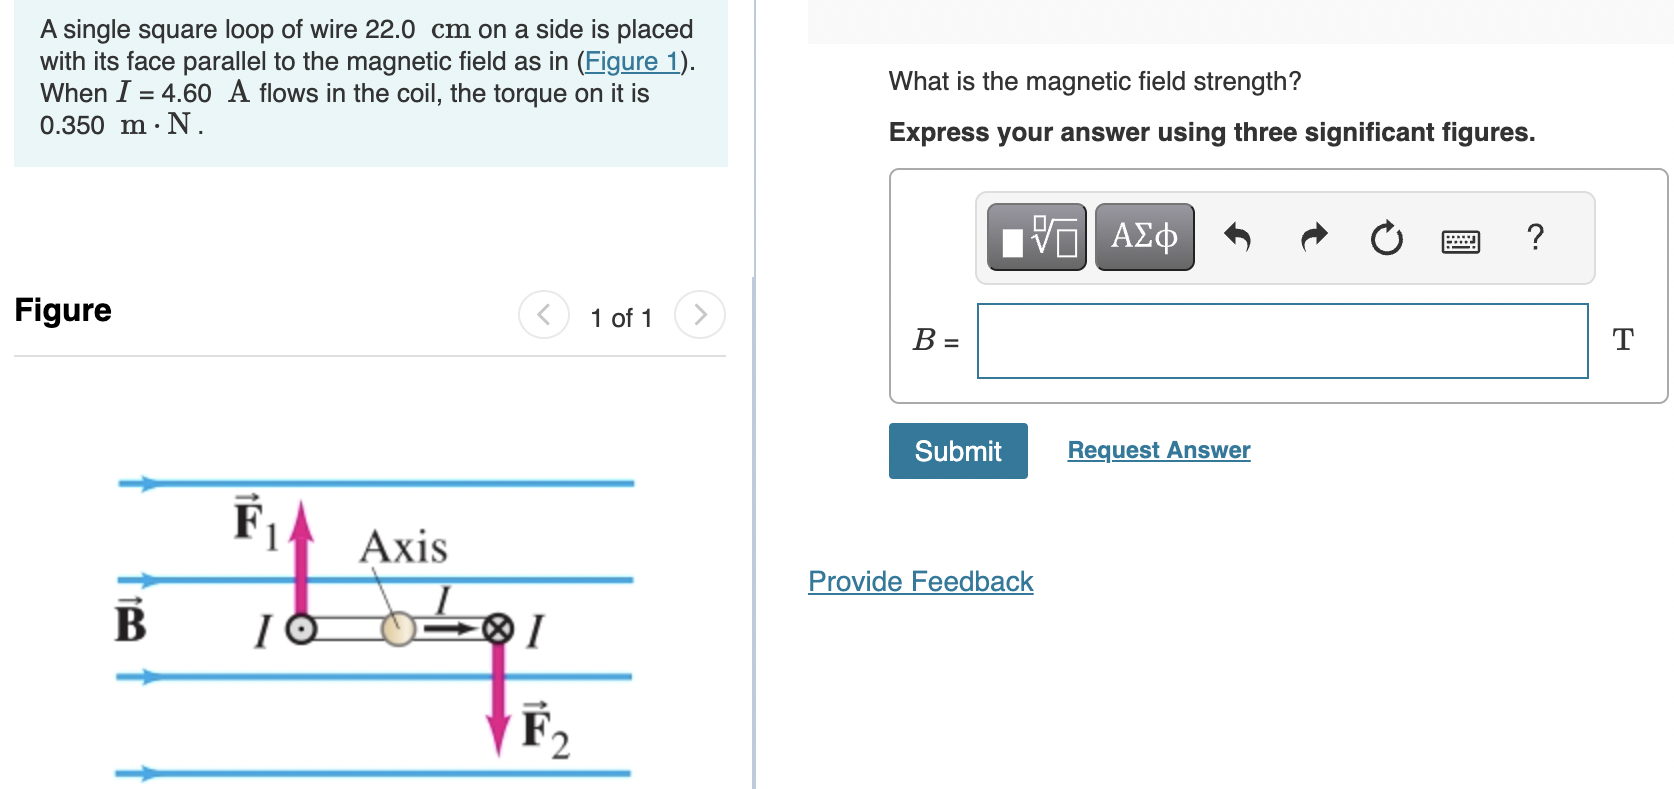
Task: Go to the previous figure chevron
Action: pos(543,315)
